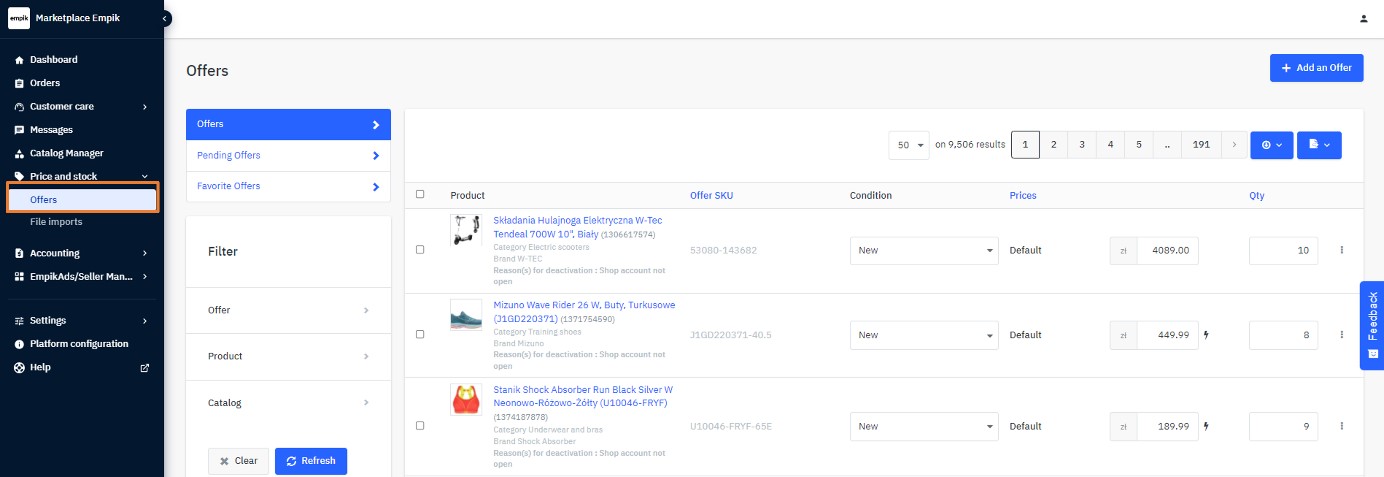1384x477 pixels.
Task: Check the Shock Absorber bra offer checkbox
Action: (x=420, y=426)
